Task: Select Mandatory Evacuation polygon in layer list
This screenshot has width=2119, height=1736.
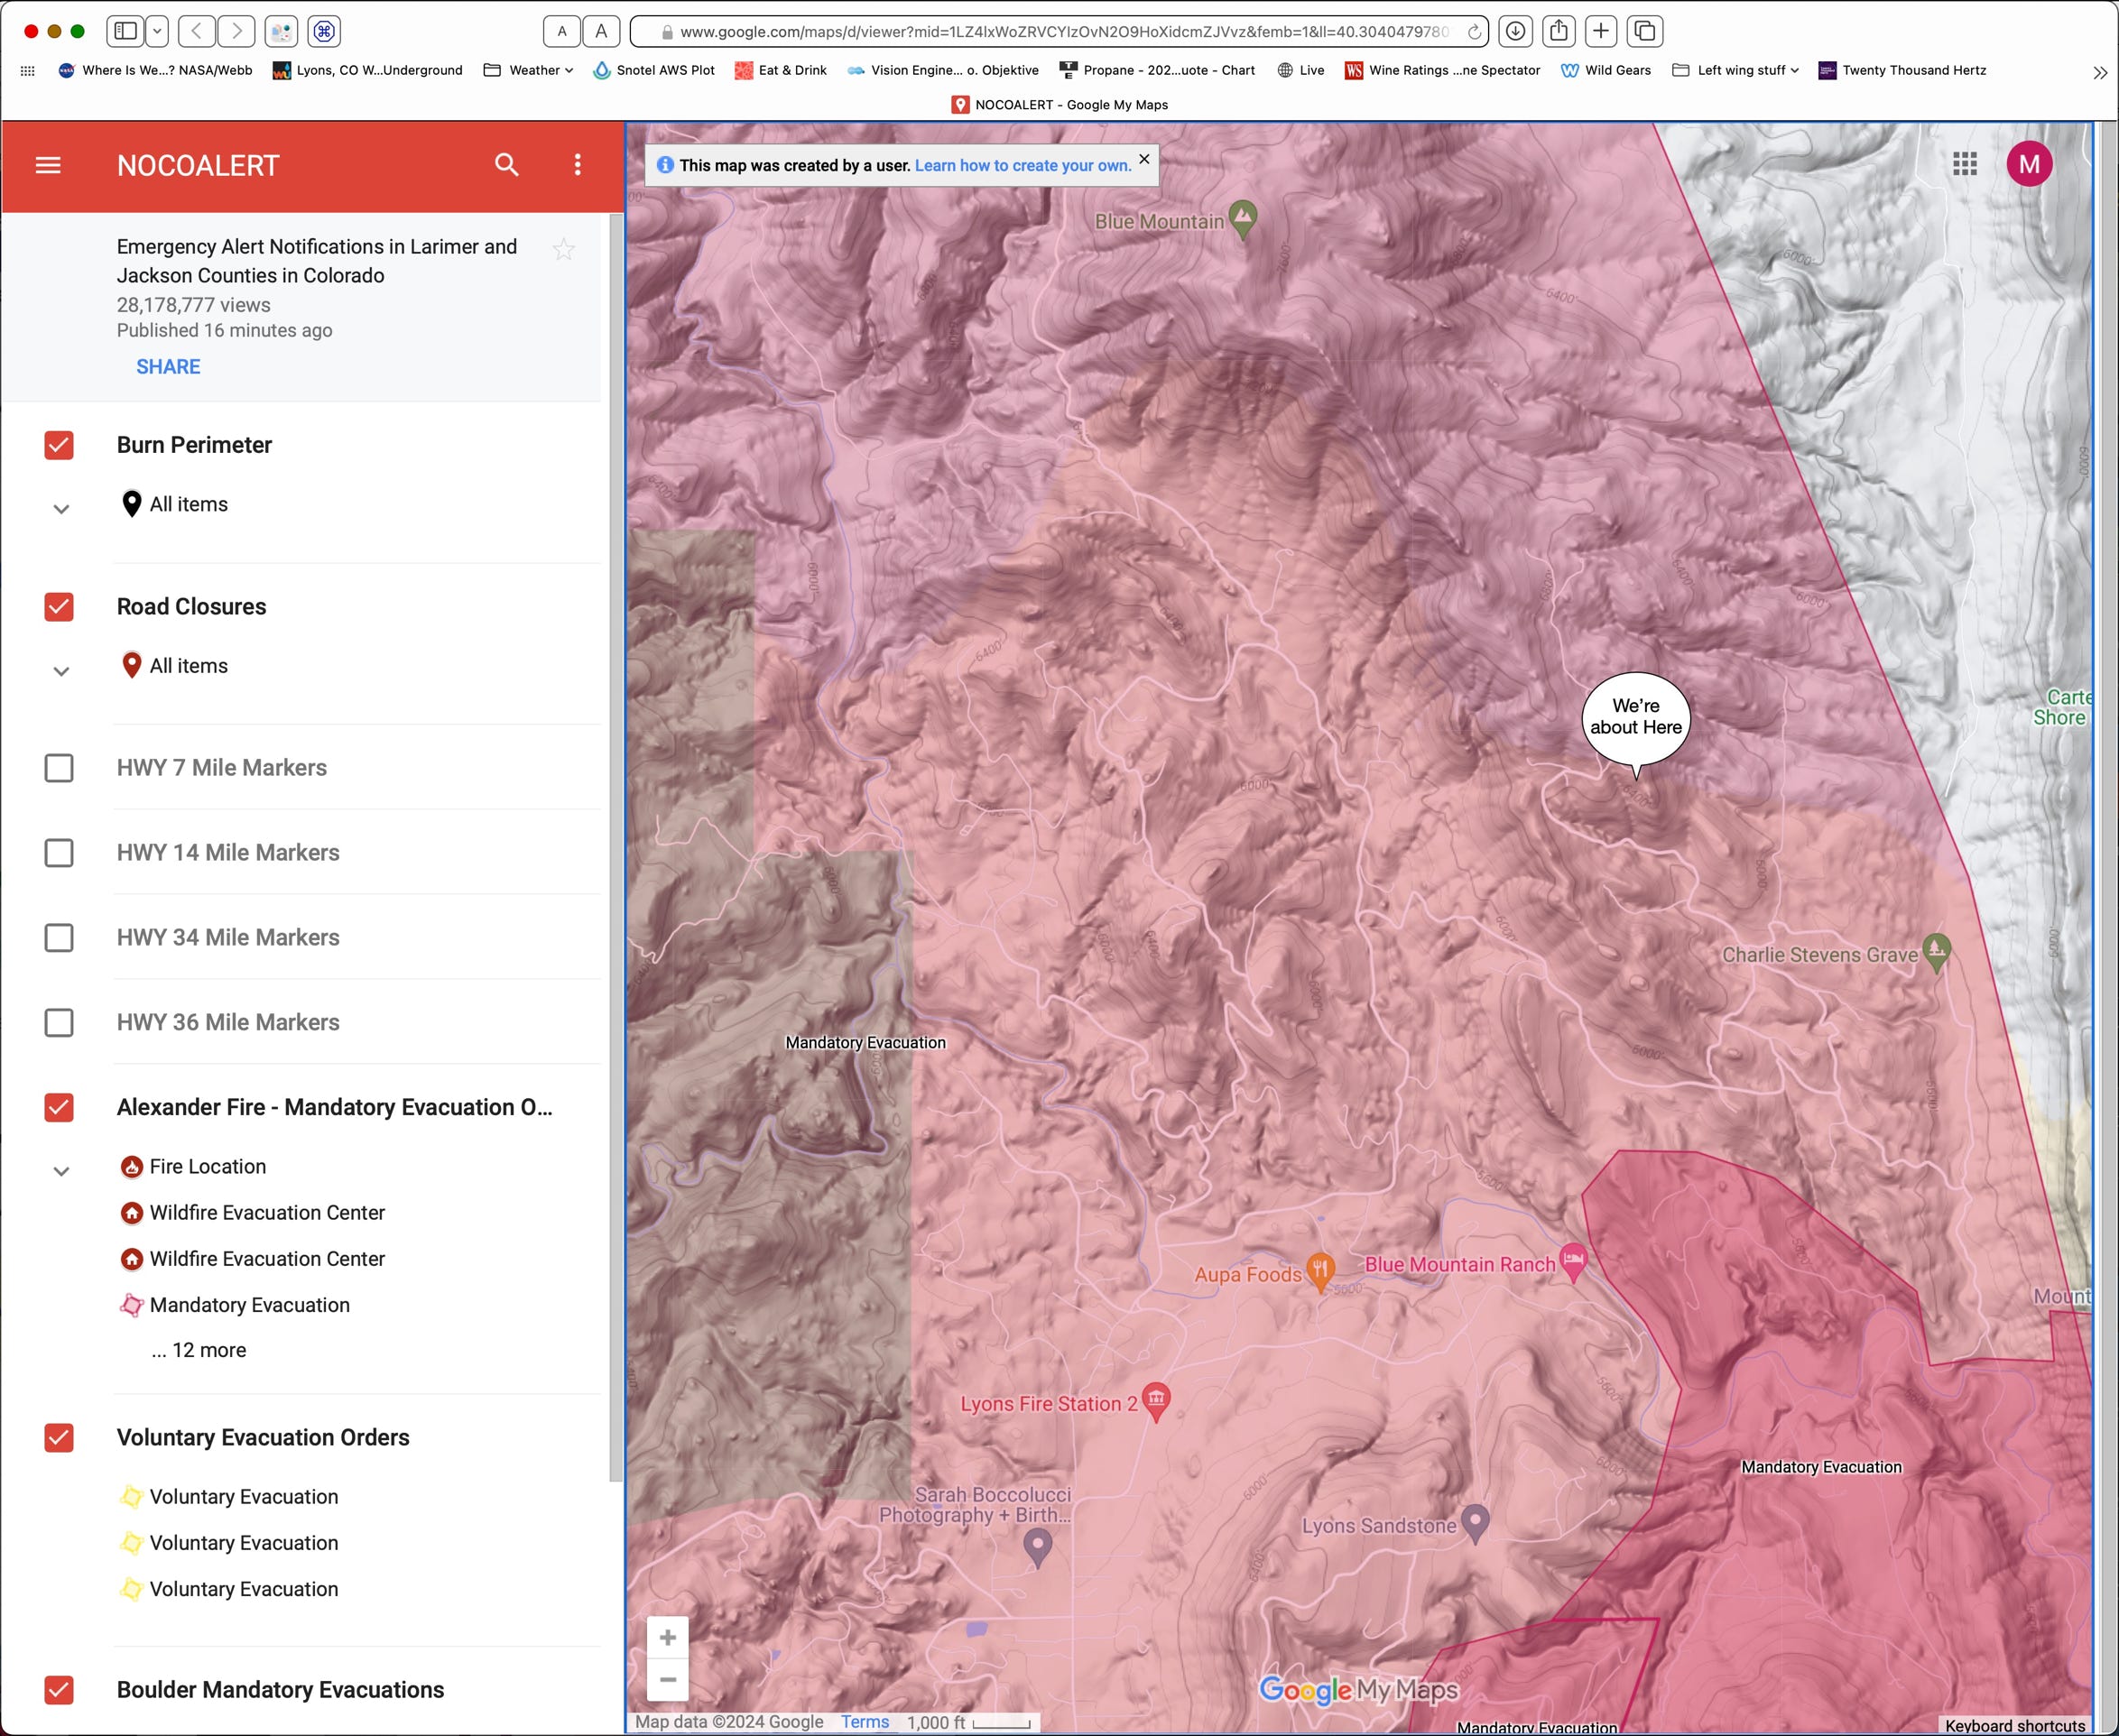Action: (234, 1304)
